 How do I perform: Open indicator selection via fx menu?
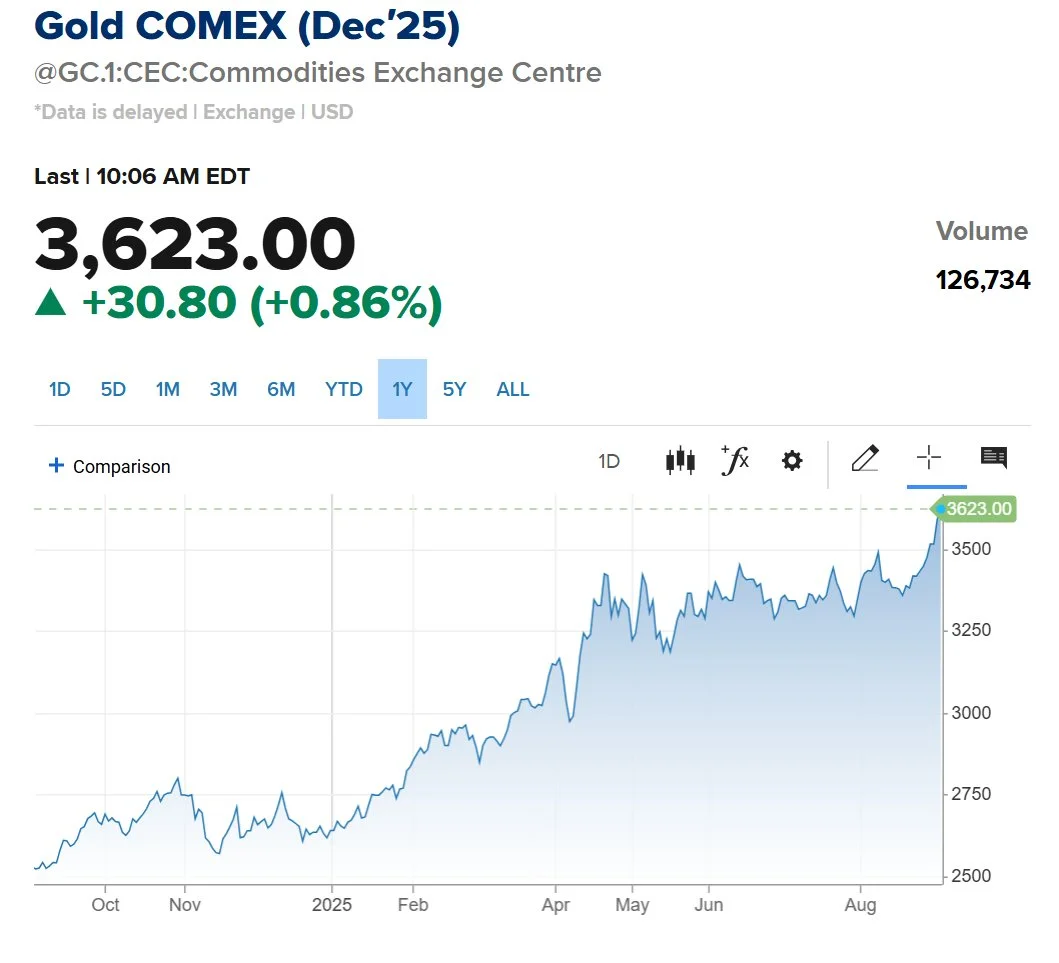tap(735, 460)
